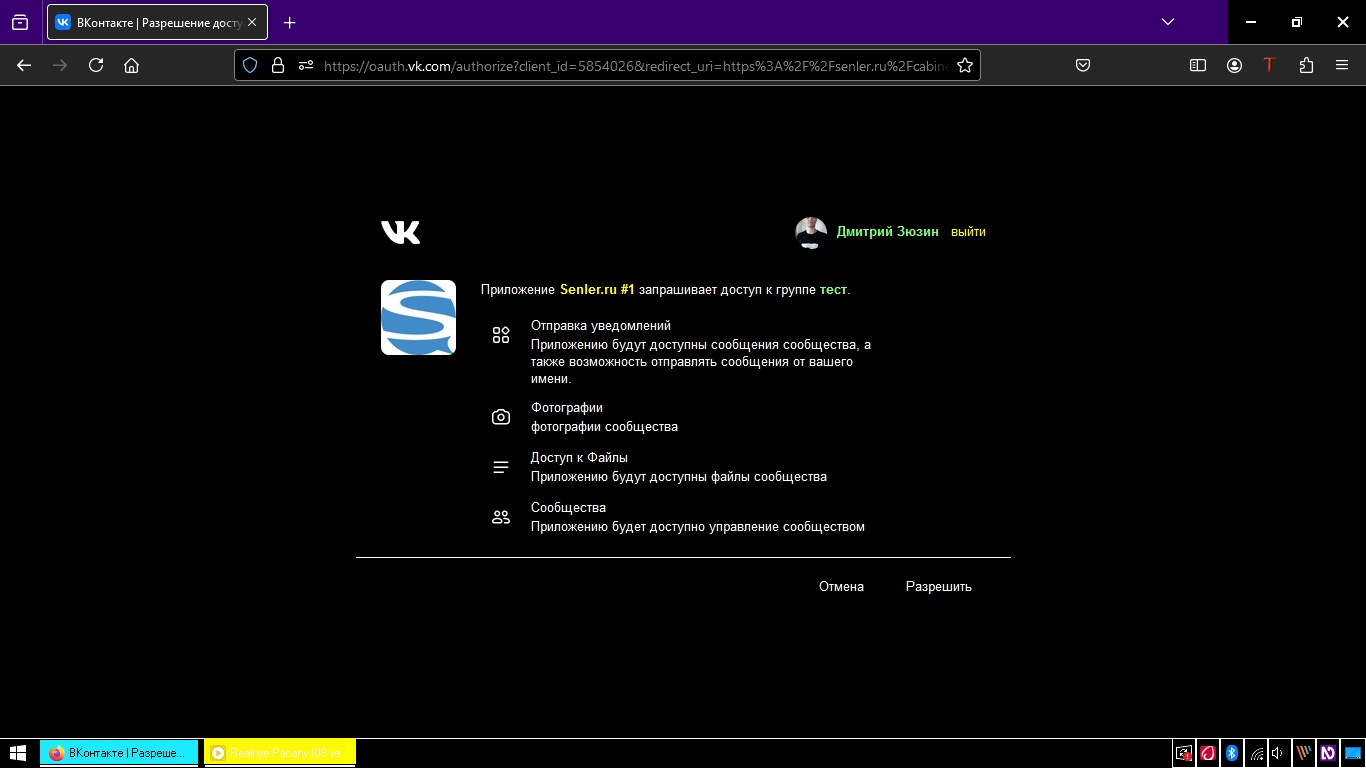Screen dimensions: 1366x768
Task: Click the red swirl tray icon
Action: [x=1208, y=753]
